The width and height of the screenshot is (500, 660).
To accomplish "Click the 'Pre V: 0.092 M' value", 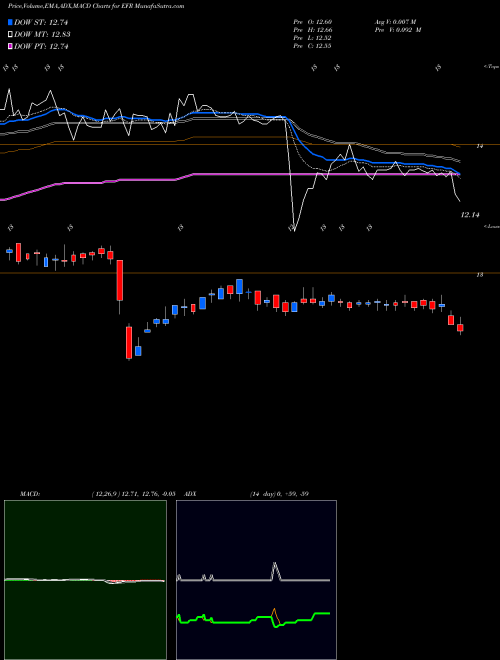I will [x=398, y=30].
